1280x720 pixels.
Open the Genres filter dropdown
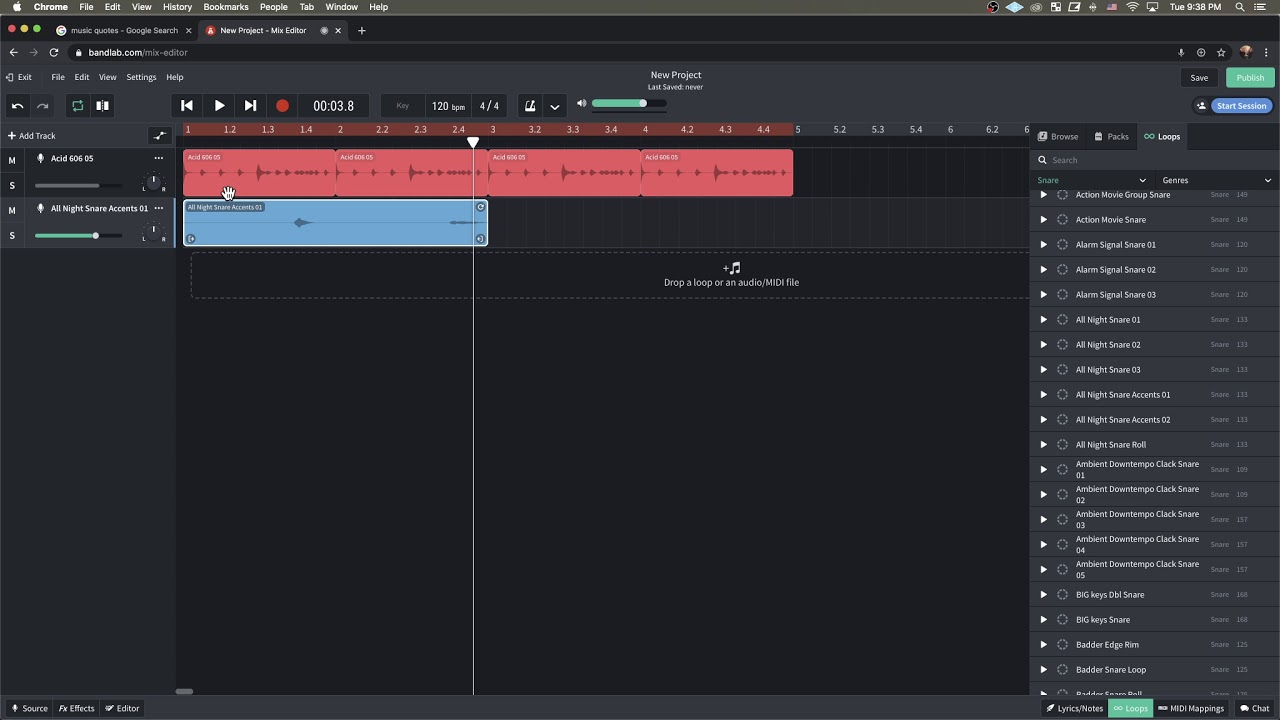(1216, 180)
